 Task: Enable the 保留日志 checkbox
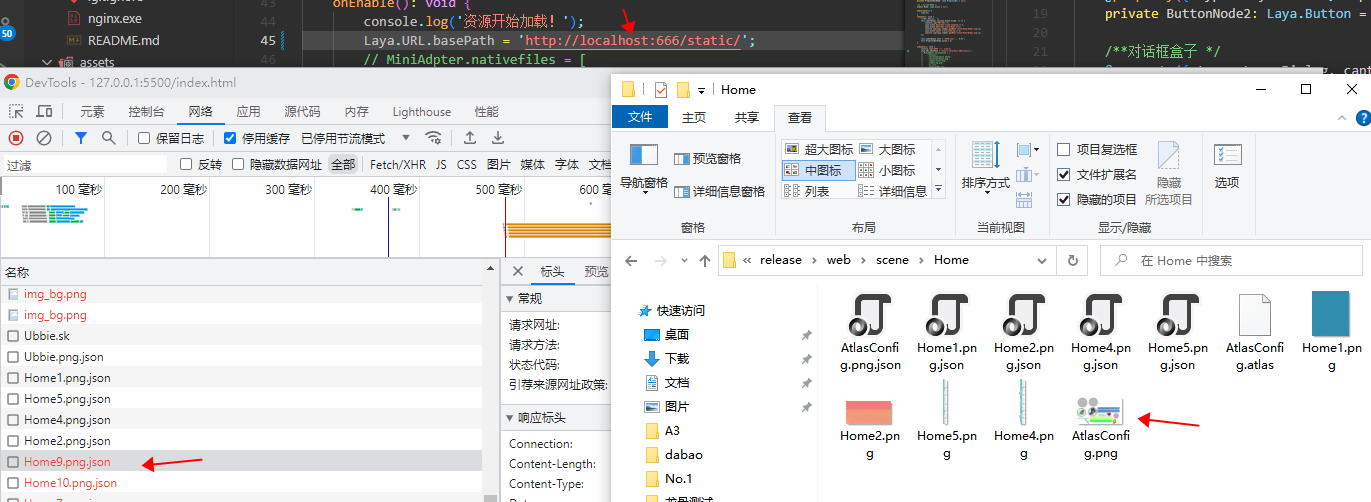coord(144,138)
